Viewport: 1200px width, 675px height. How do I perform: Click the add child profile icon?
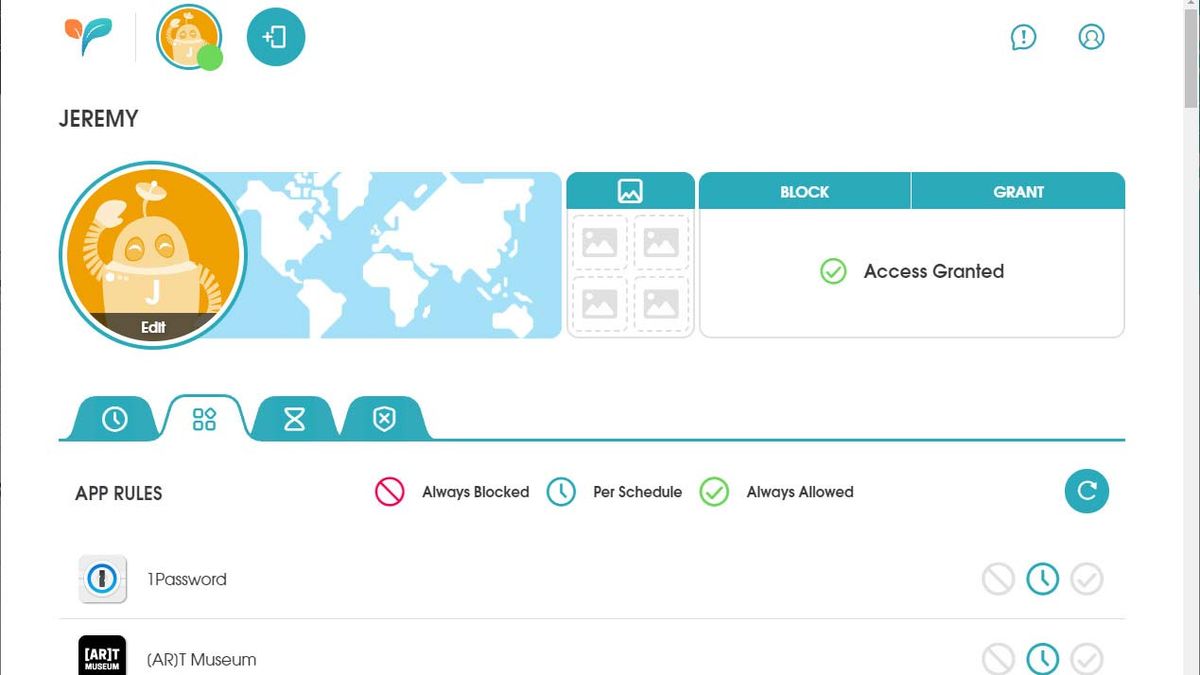pos(275,36)
